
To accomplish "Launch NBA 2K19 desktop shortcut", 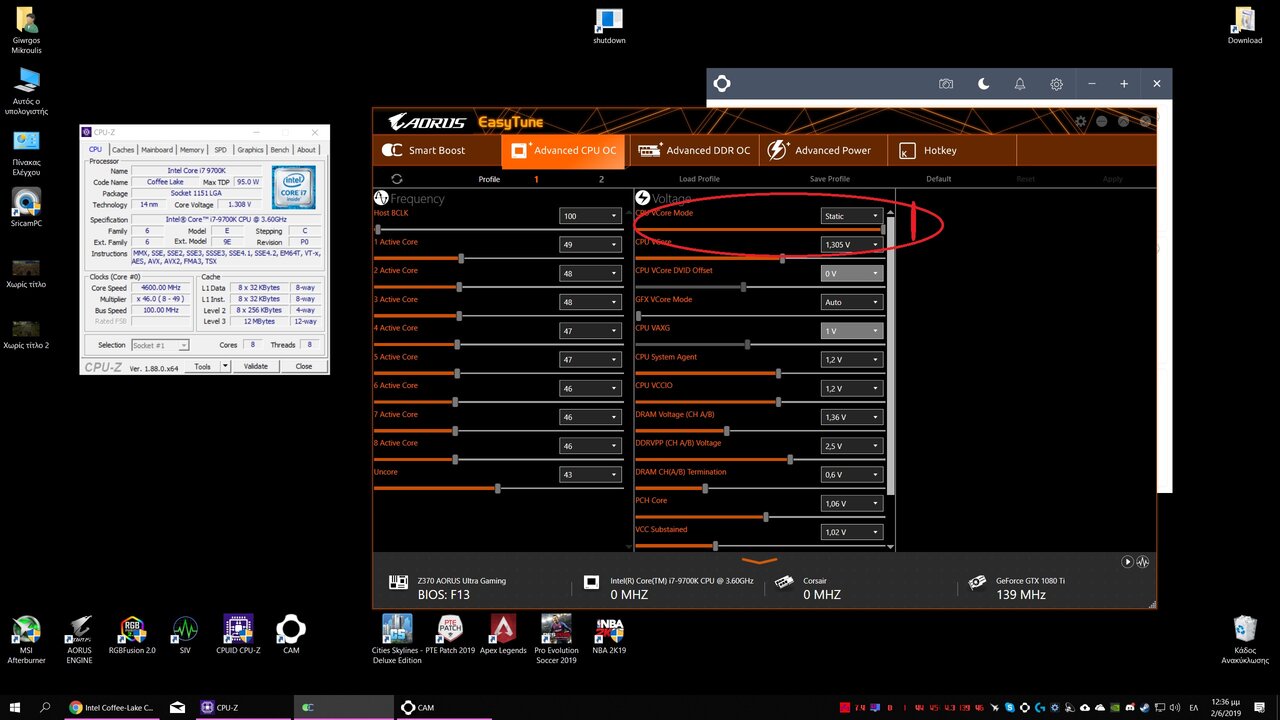I will (609, 635).
